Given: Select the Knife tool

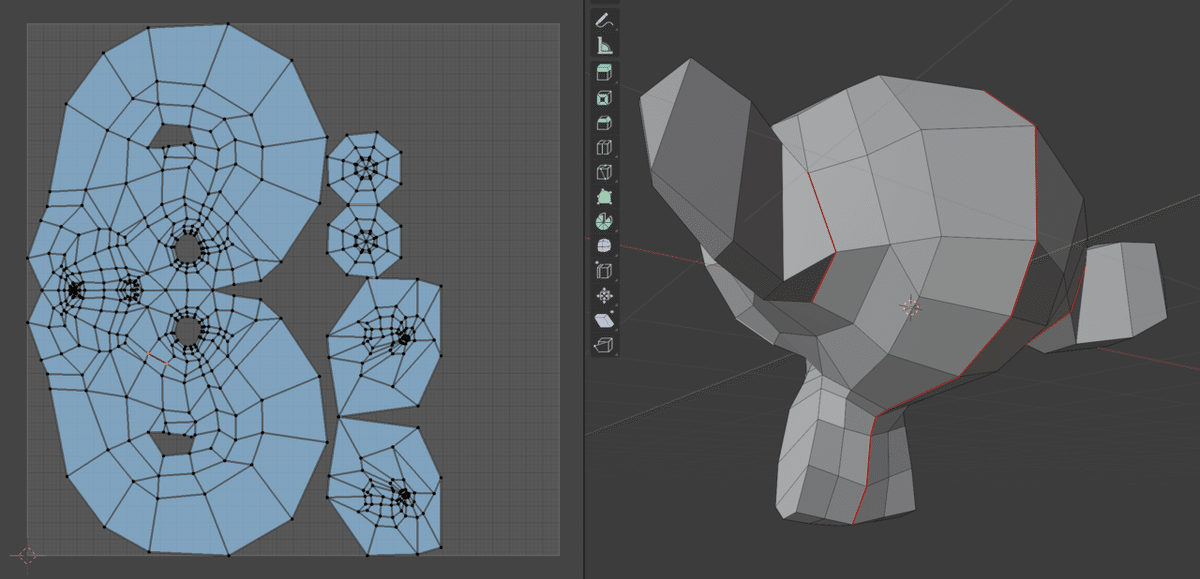Looking at the screenshot, I should pos(604,172).
